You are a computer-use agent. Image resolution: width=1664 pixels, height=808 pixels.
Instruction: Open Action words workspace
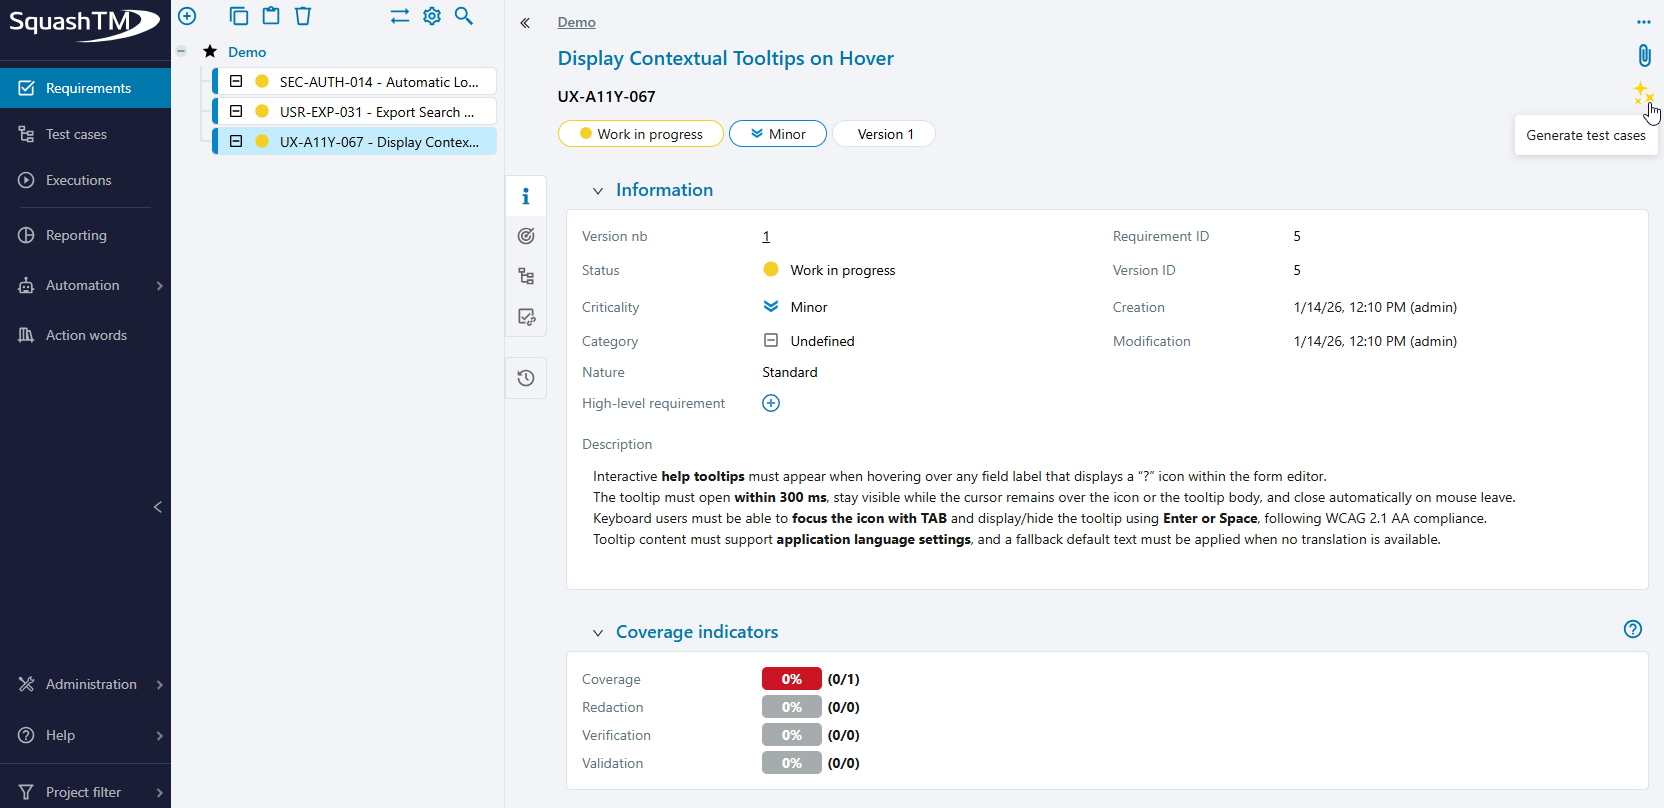[85, 335]
